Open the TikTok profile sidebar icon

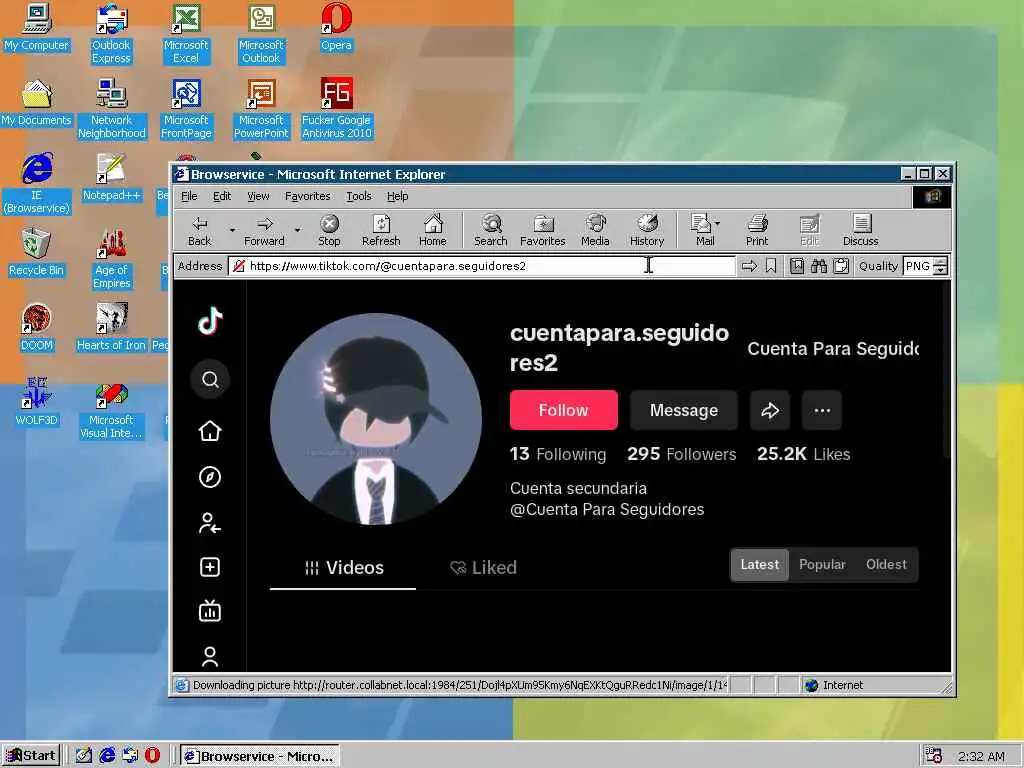210,656
